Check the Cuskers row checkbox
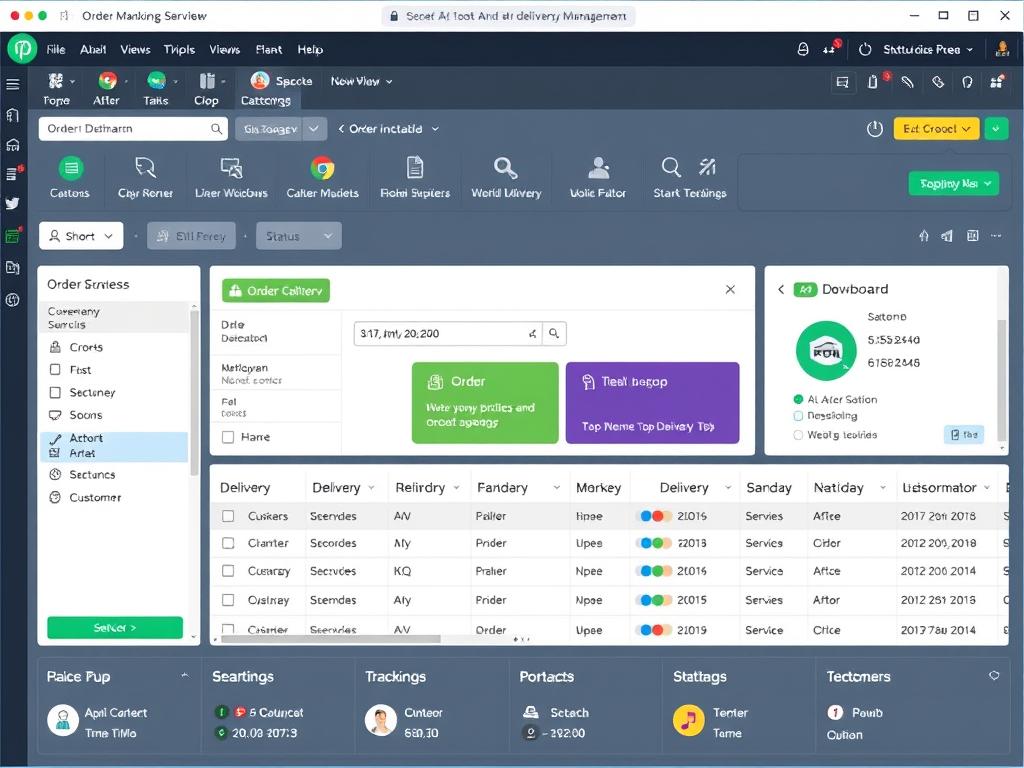This screenshot has width=1024, height=768. coord(228,516)
